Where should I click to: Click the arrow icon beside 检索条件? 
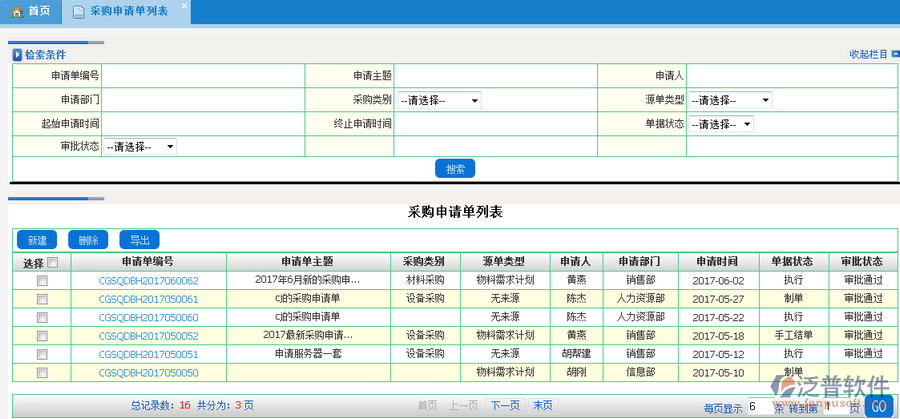tap(17, 55)
